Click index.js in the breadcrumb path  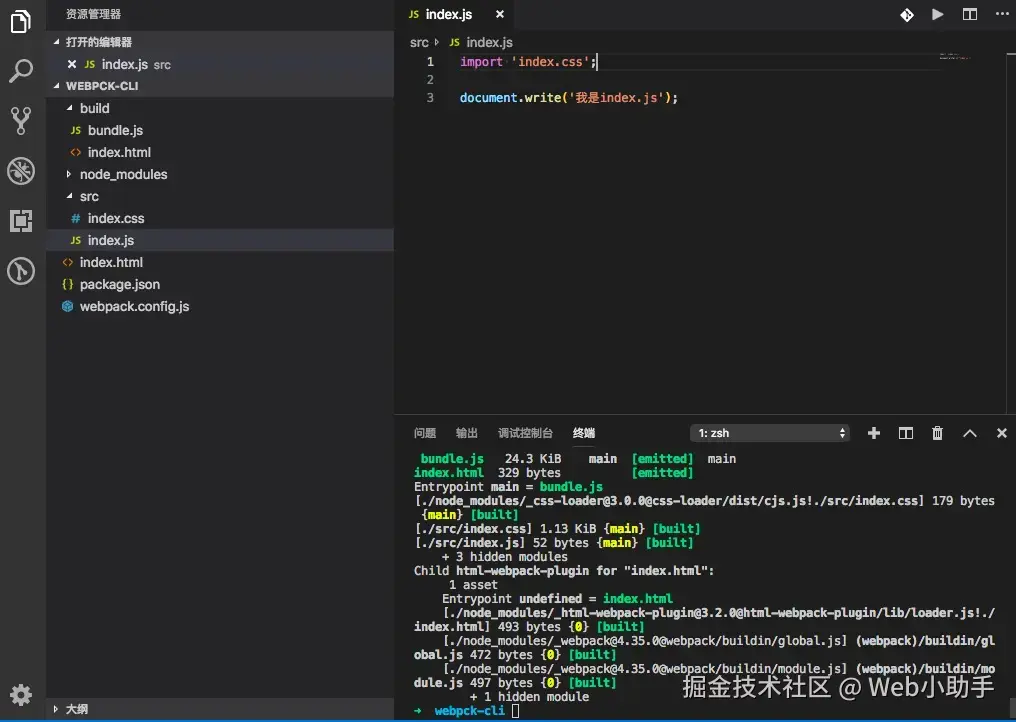point(489,42)
